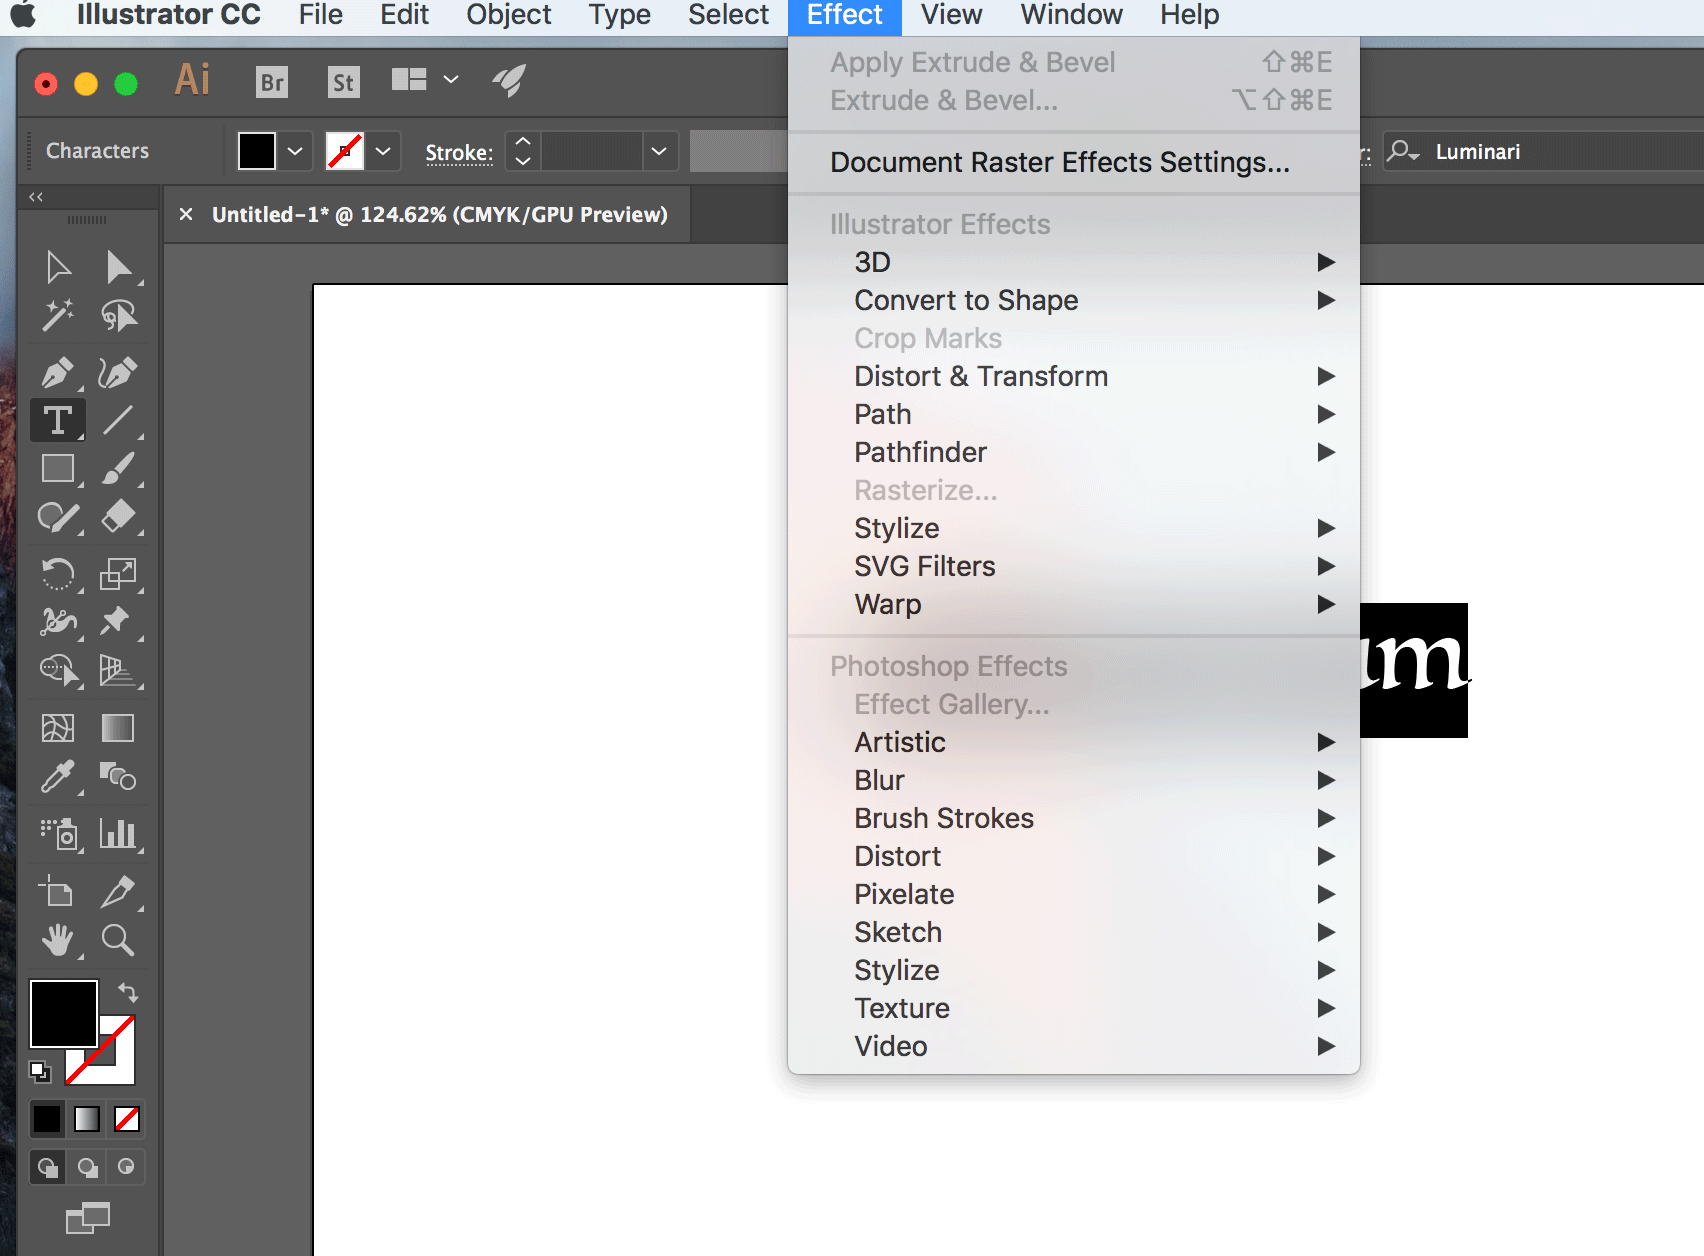Select the Rotate tool

point(58,573)
